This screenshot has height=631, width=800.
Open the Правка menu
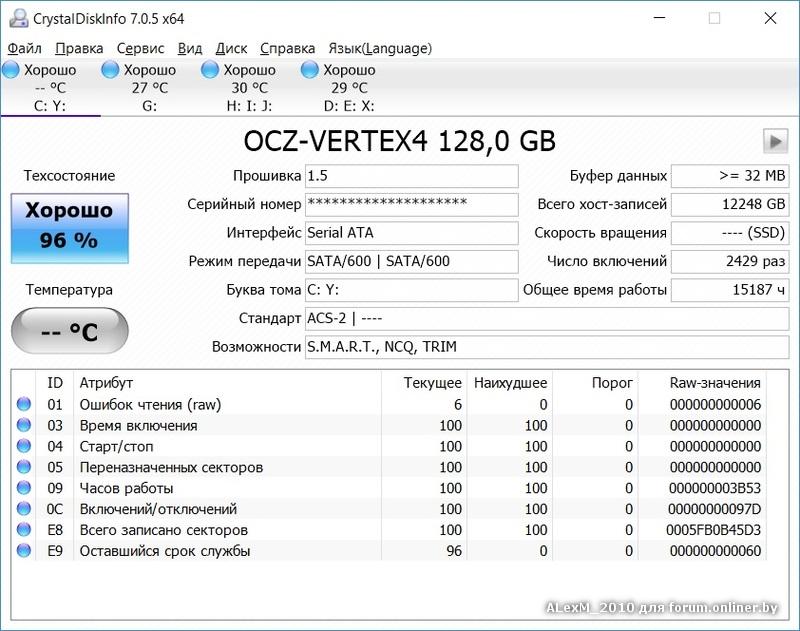[79, 48]
